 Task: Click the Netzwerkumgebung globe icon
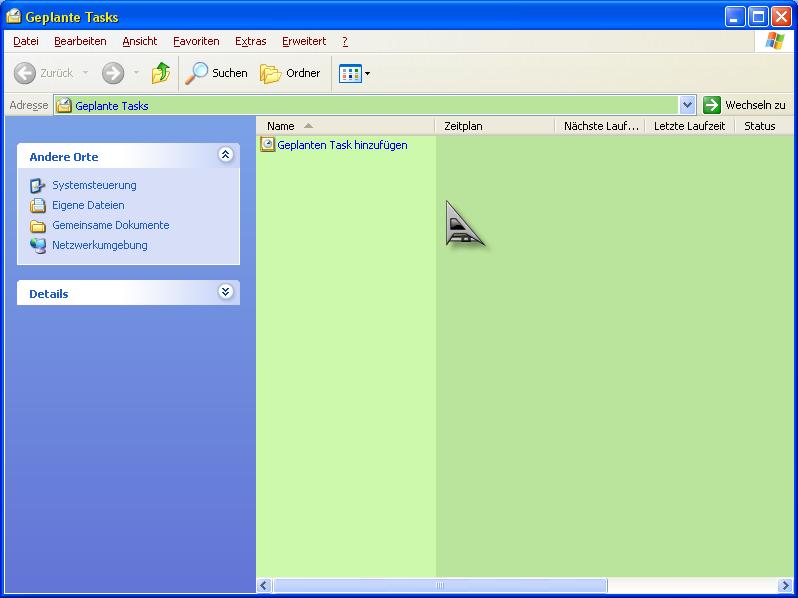tap(38, 245)
